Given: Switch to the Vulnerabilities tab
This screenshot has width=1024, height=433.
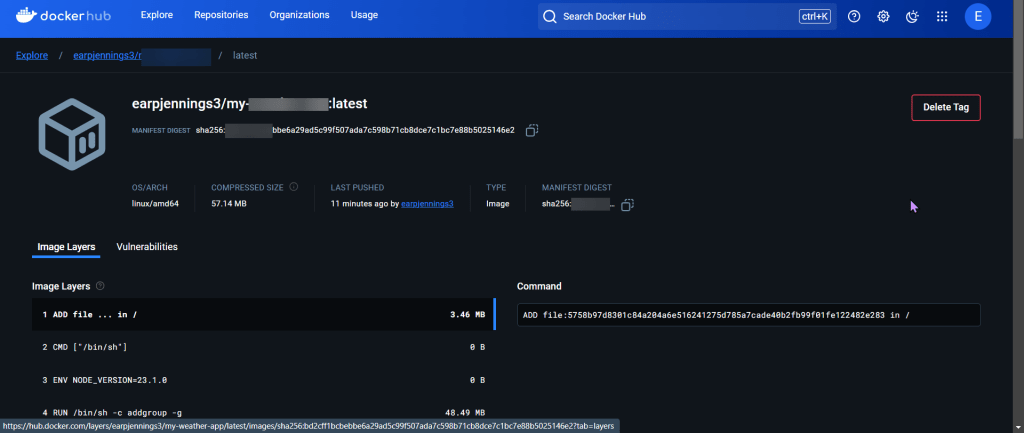Looking at the screenshot, I should tap(147, 246).
